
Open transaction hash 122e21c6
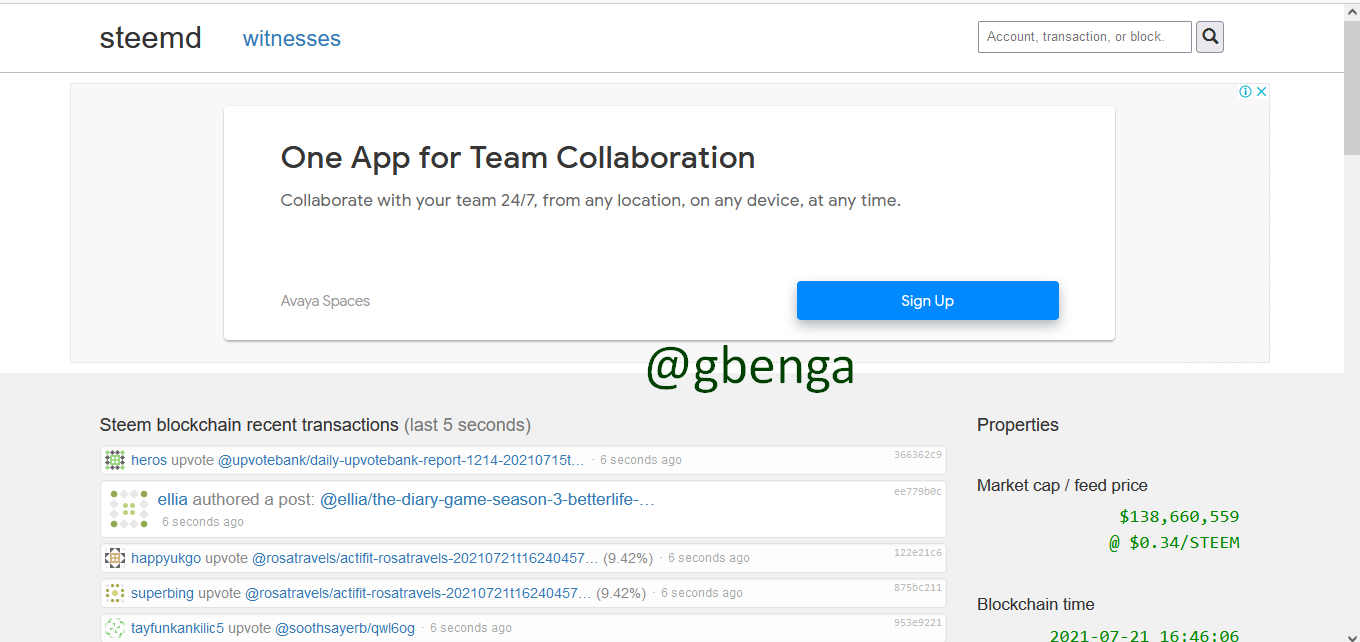point(917,553)
